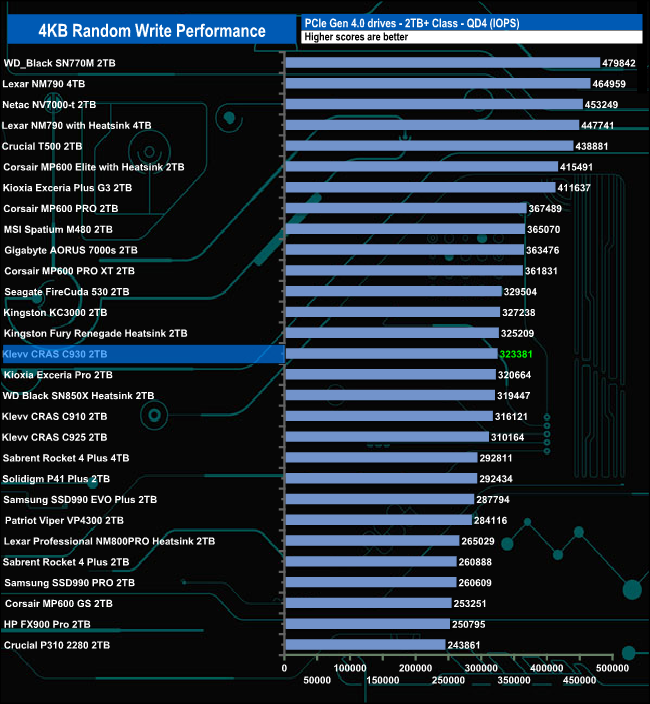Click the Klevv CRAS C930 bar

pos(391,354)
